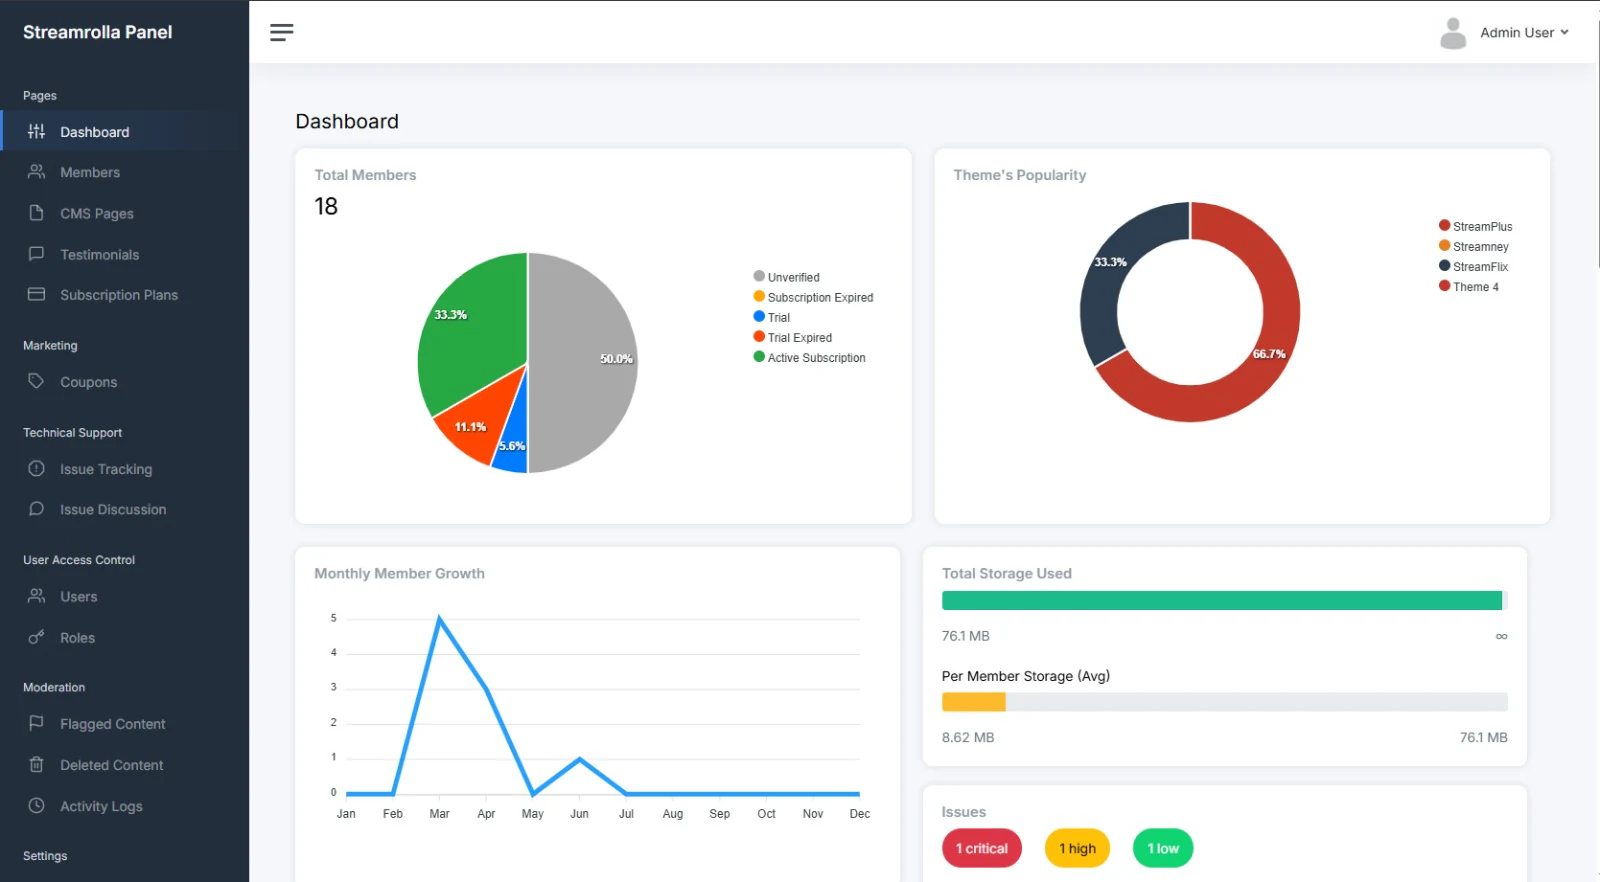Click the Total Members count 18
The width and height of the screenshot is (1600, 882).
pyautogui.click(x=326, y=206)
